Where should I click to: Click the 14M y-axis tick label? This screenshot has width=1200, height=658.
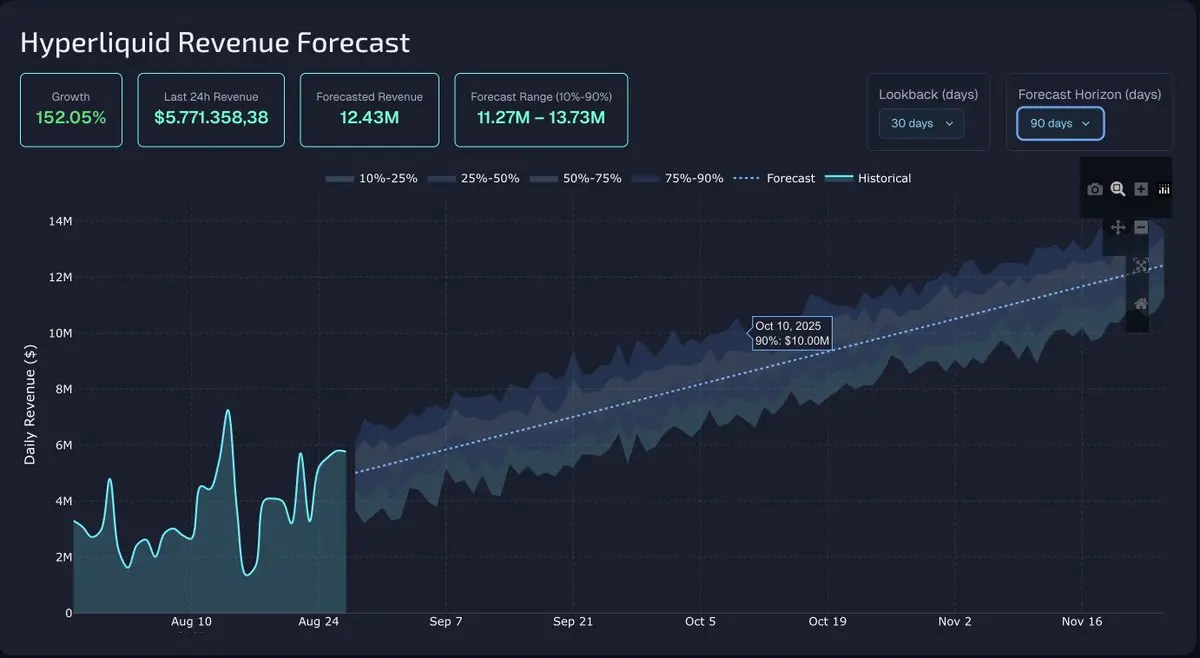[x=60, y=222]
